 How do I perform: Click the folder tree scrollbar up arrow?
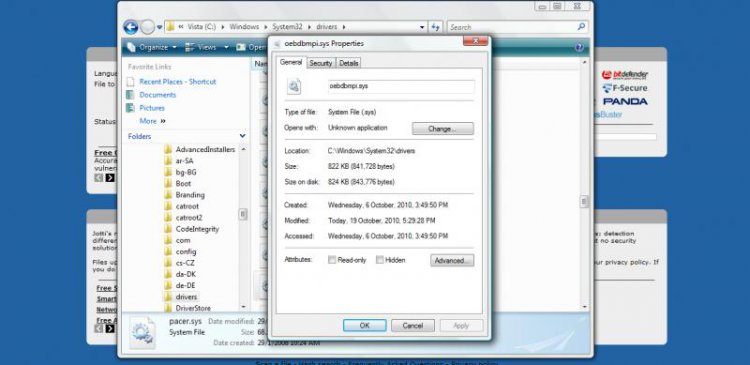point(243,149)
